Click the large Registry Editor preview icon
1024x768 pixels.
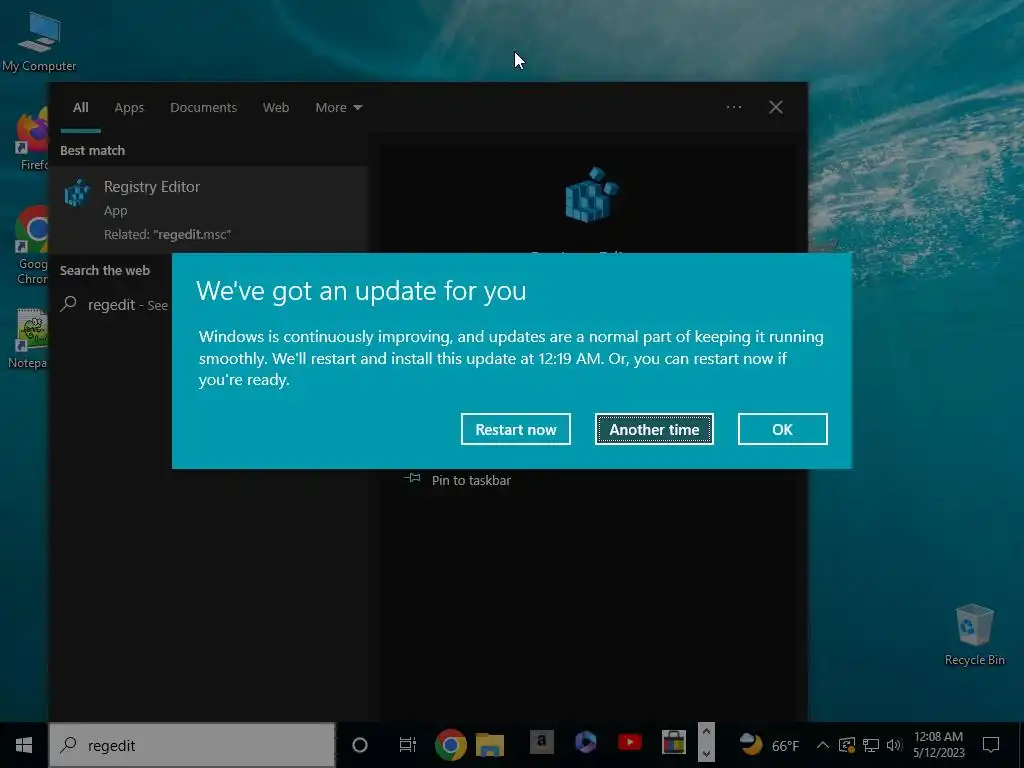coord(591,195)
